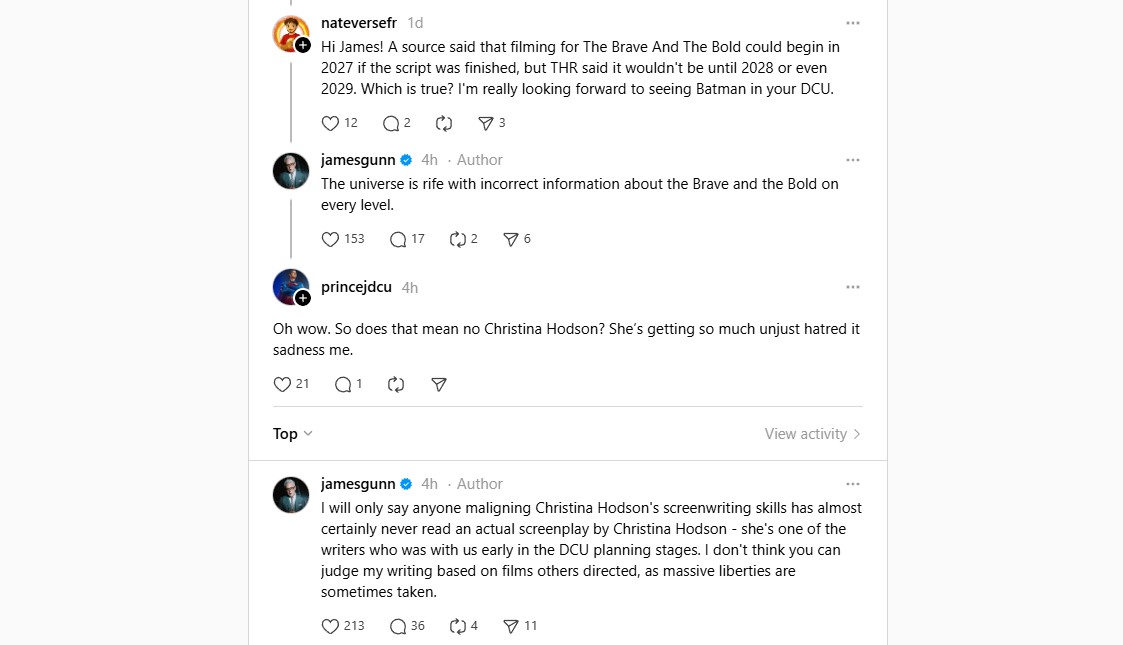The width and height of the screenshot is (1123, 645).
Task: Repost jamesgunn's reply about incorrect information
Action: click(x=457, y=239)
